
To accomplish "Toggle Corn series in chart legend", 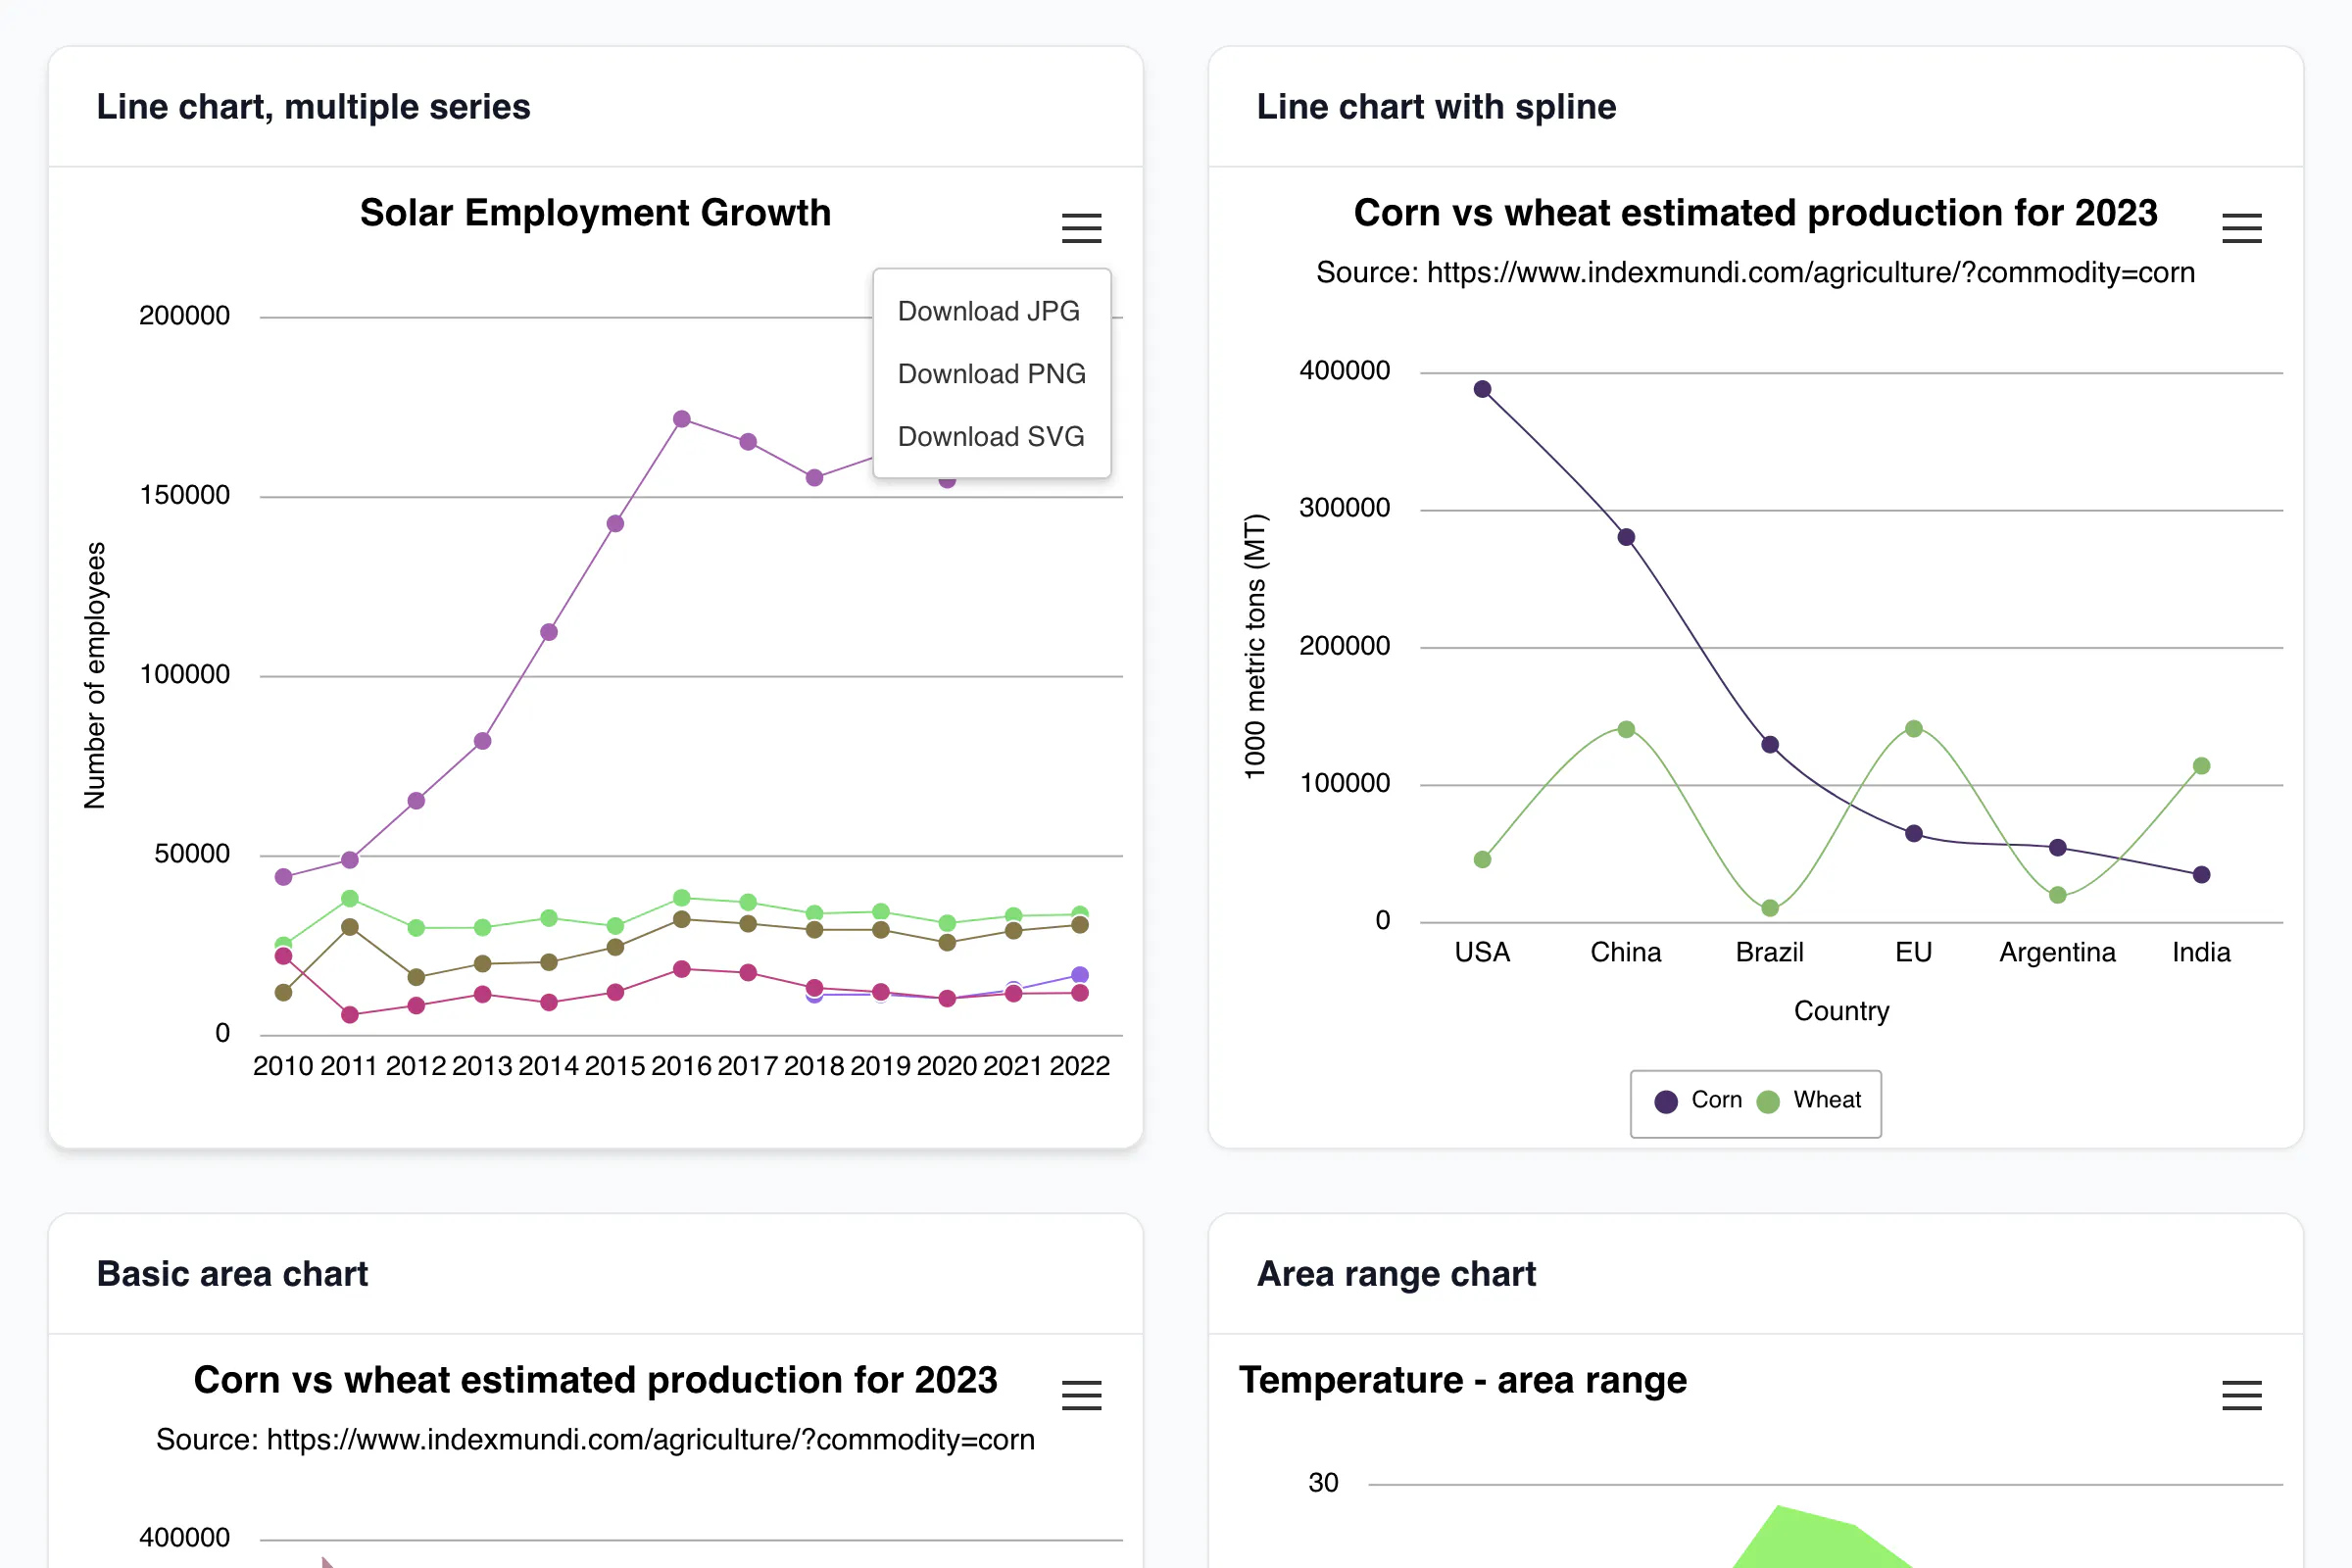I will [x=1698, y=1100].
